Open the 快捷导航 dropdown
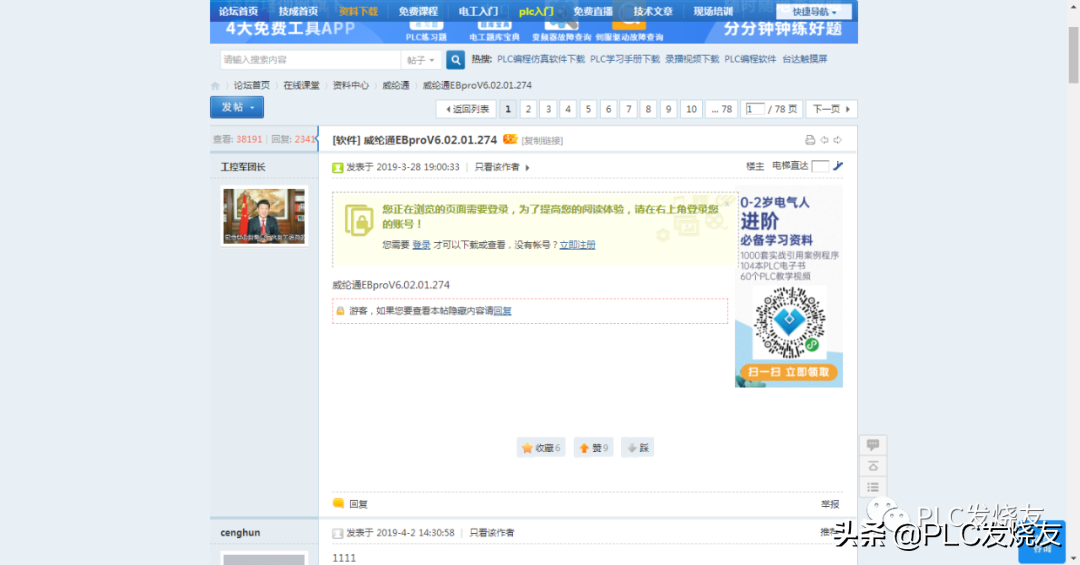Viewport: 1080px width, 565px height. click(814, 12)
